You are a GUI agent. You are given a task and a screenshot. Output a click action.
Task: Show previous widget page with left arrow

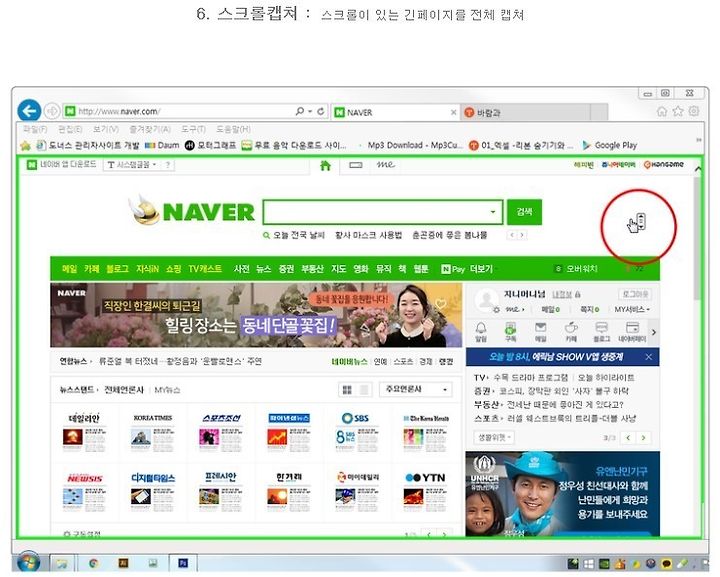coord(628,438)
